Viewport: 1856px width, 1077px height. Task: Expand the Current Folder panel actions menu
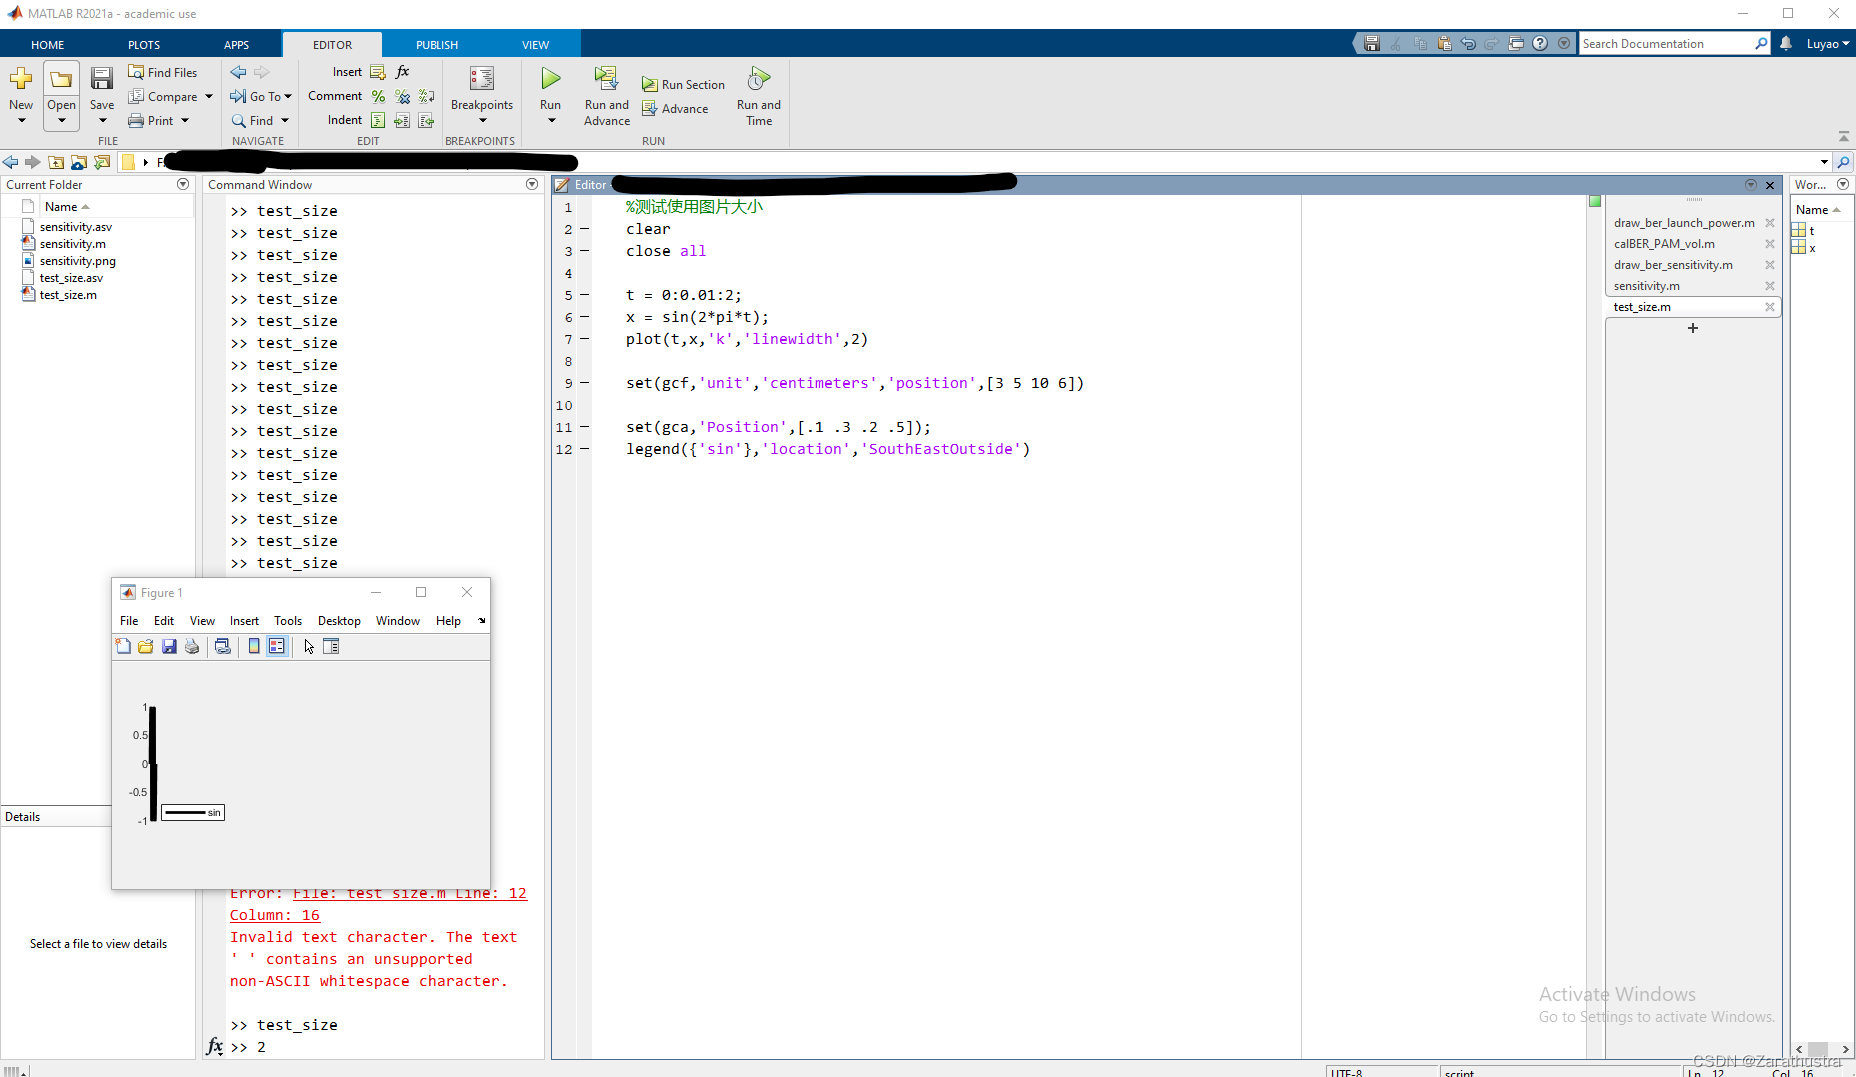[183, 184]
